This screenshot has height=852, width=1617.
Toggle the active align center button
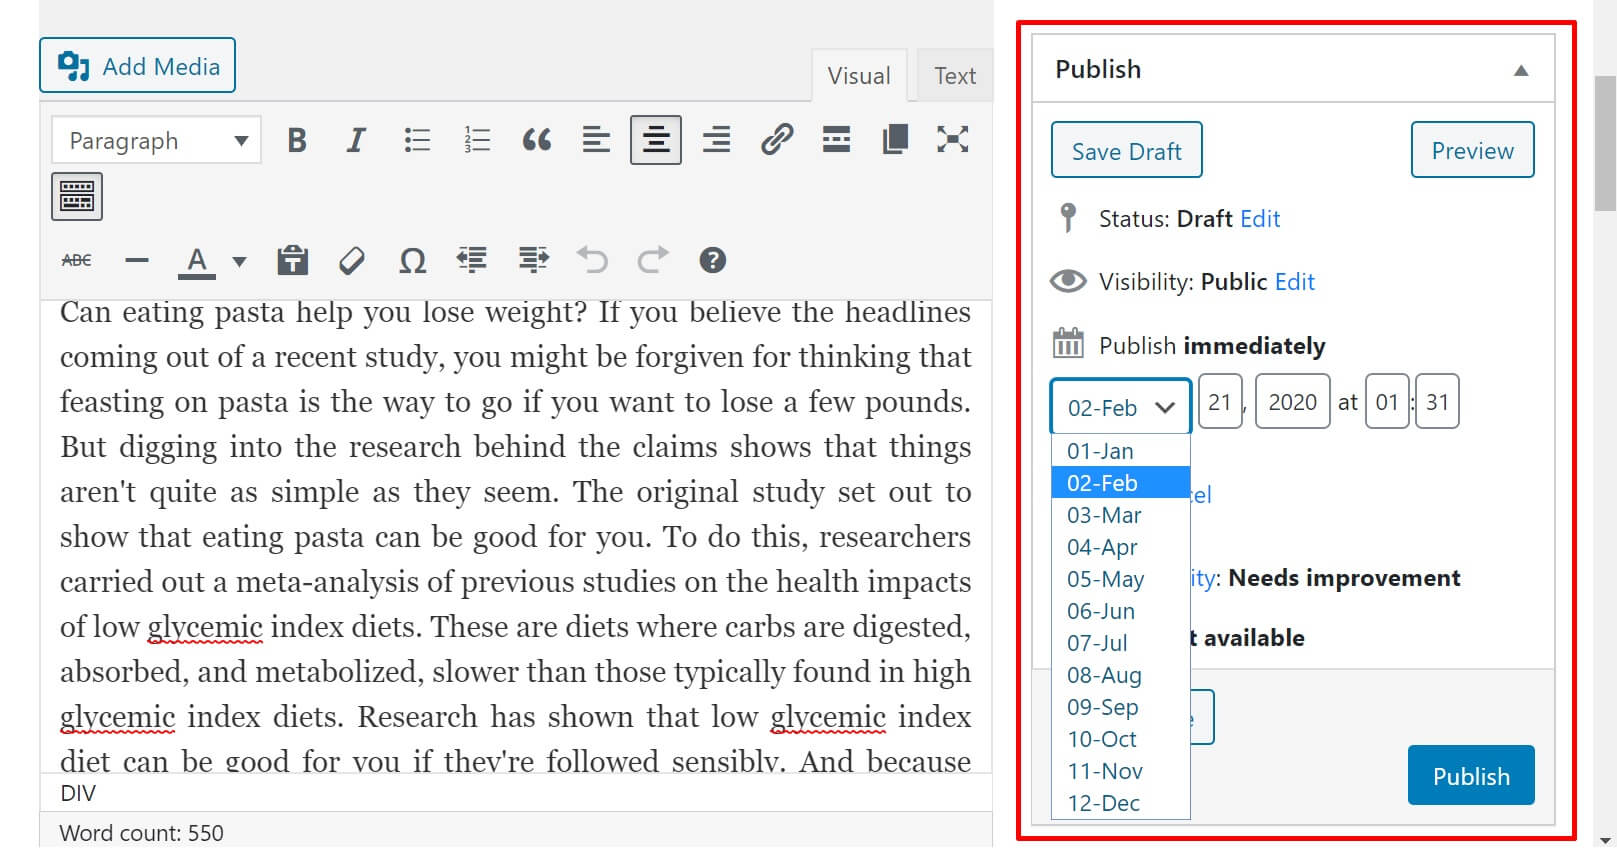pos(656,140)
